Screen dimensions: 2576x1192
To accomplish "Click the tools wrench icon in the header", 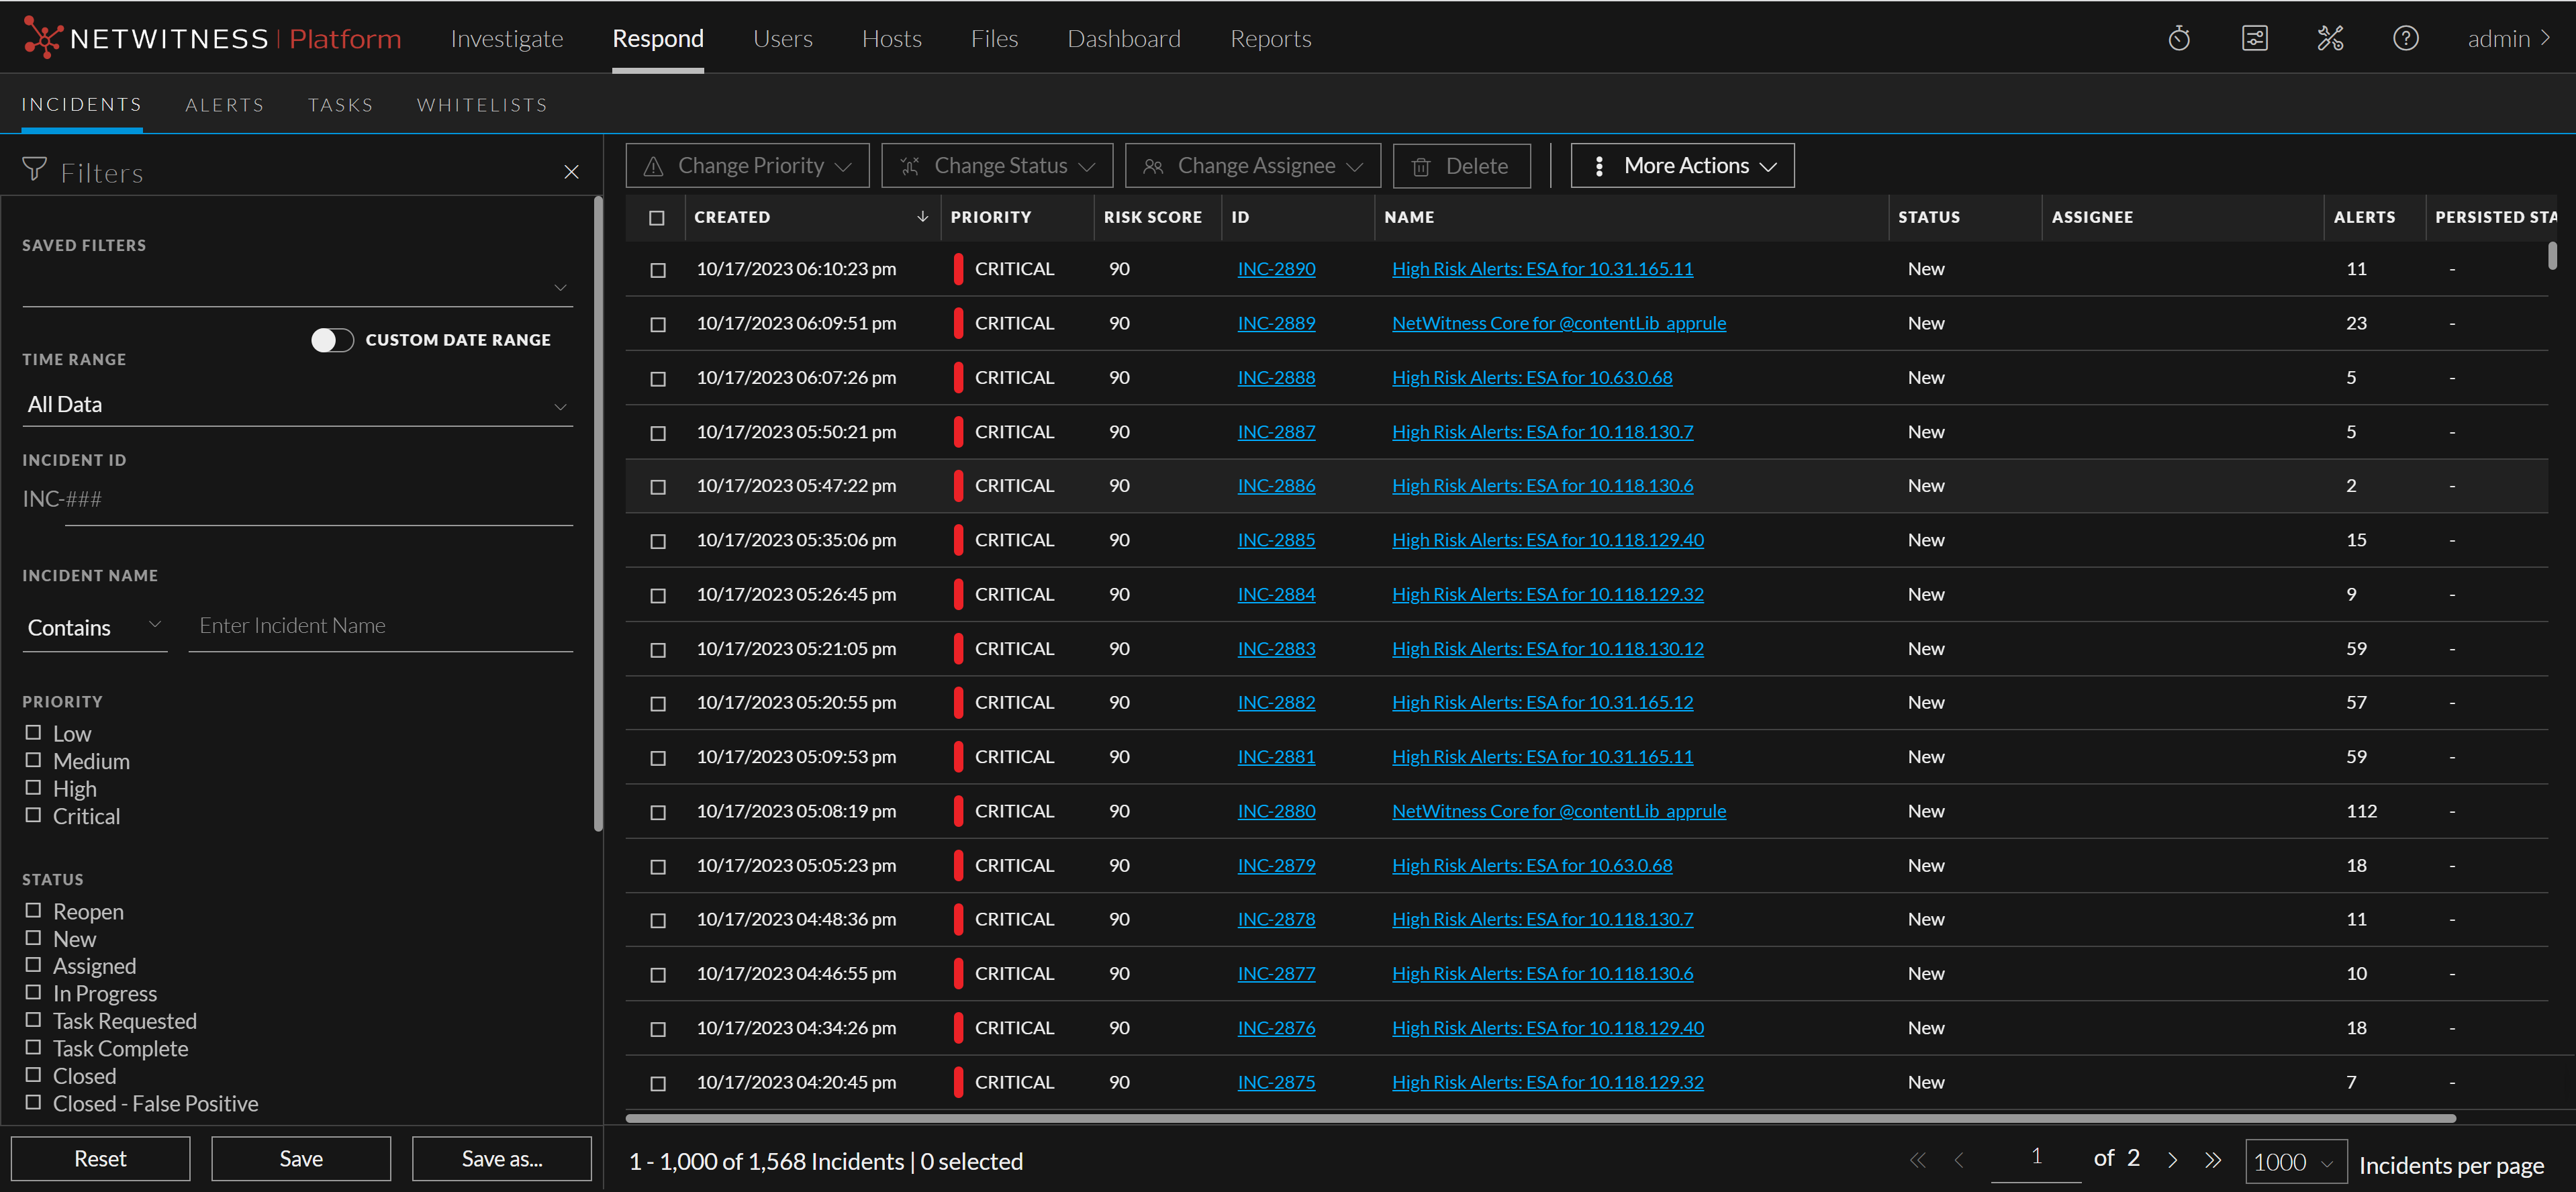I will pyautogui.click(x=2329, y=38).
